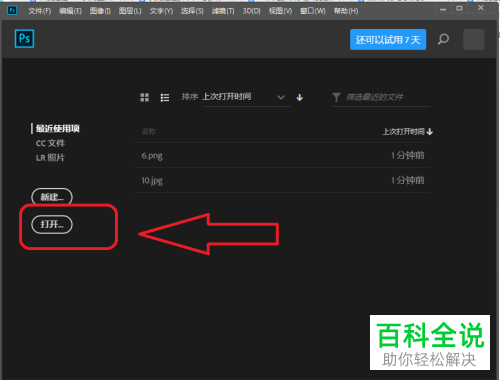
Task: Open the 滤镜(T) menu
Action: tap(223, 11)
